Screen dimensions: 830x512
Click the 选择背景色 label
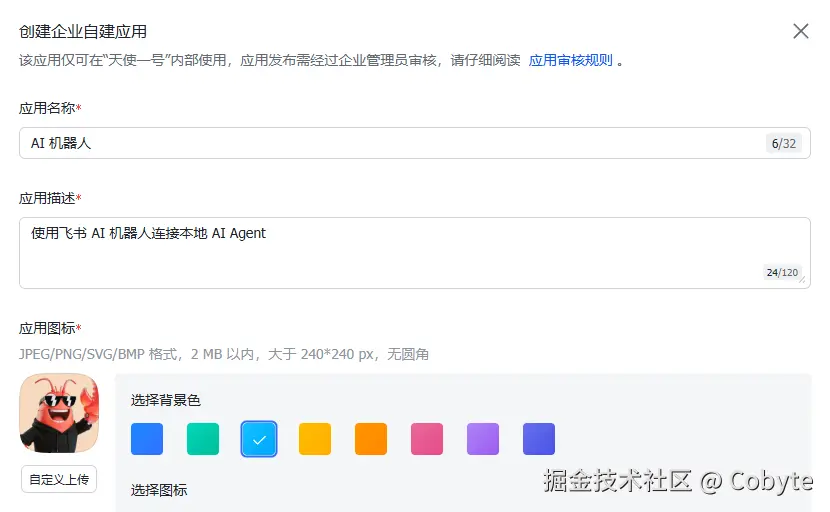point(166,400)
